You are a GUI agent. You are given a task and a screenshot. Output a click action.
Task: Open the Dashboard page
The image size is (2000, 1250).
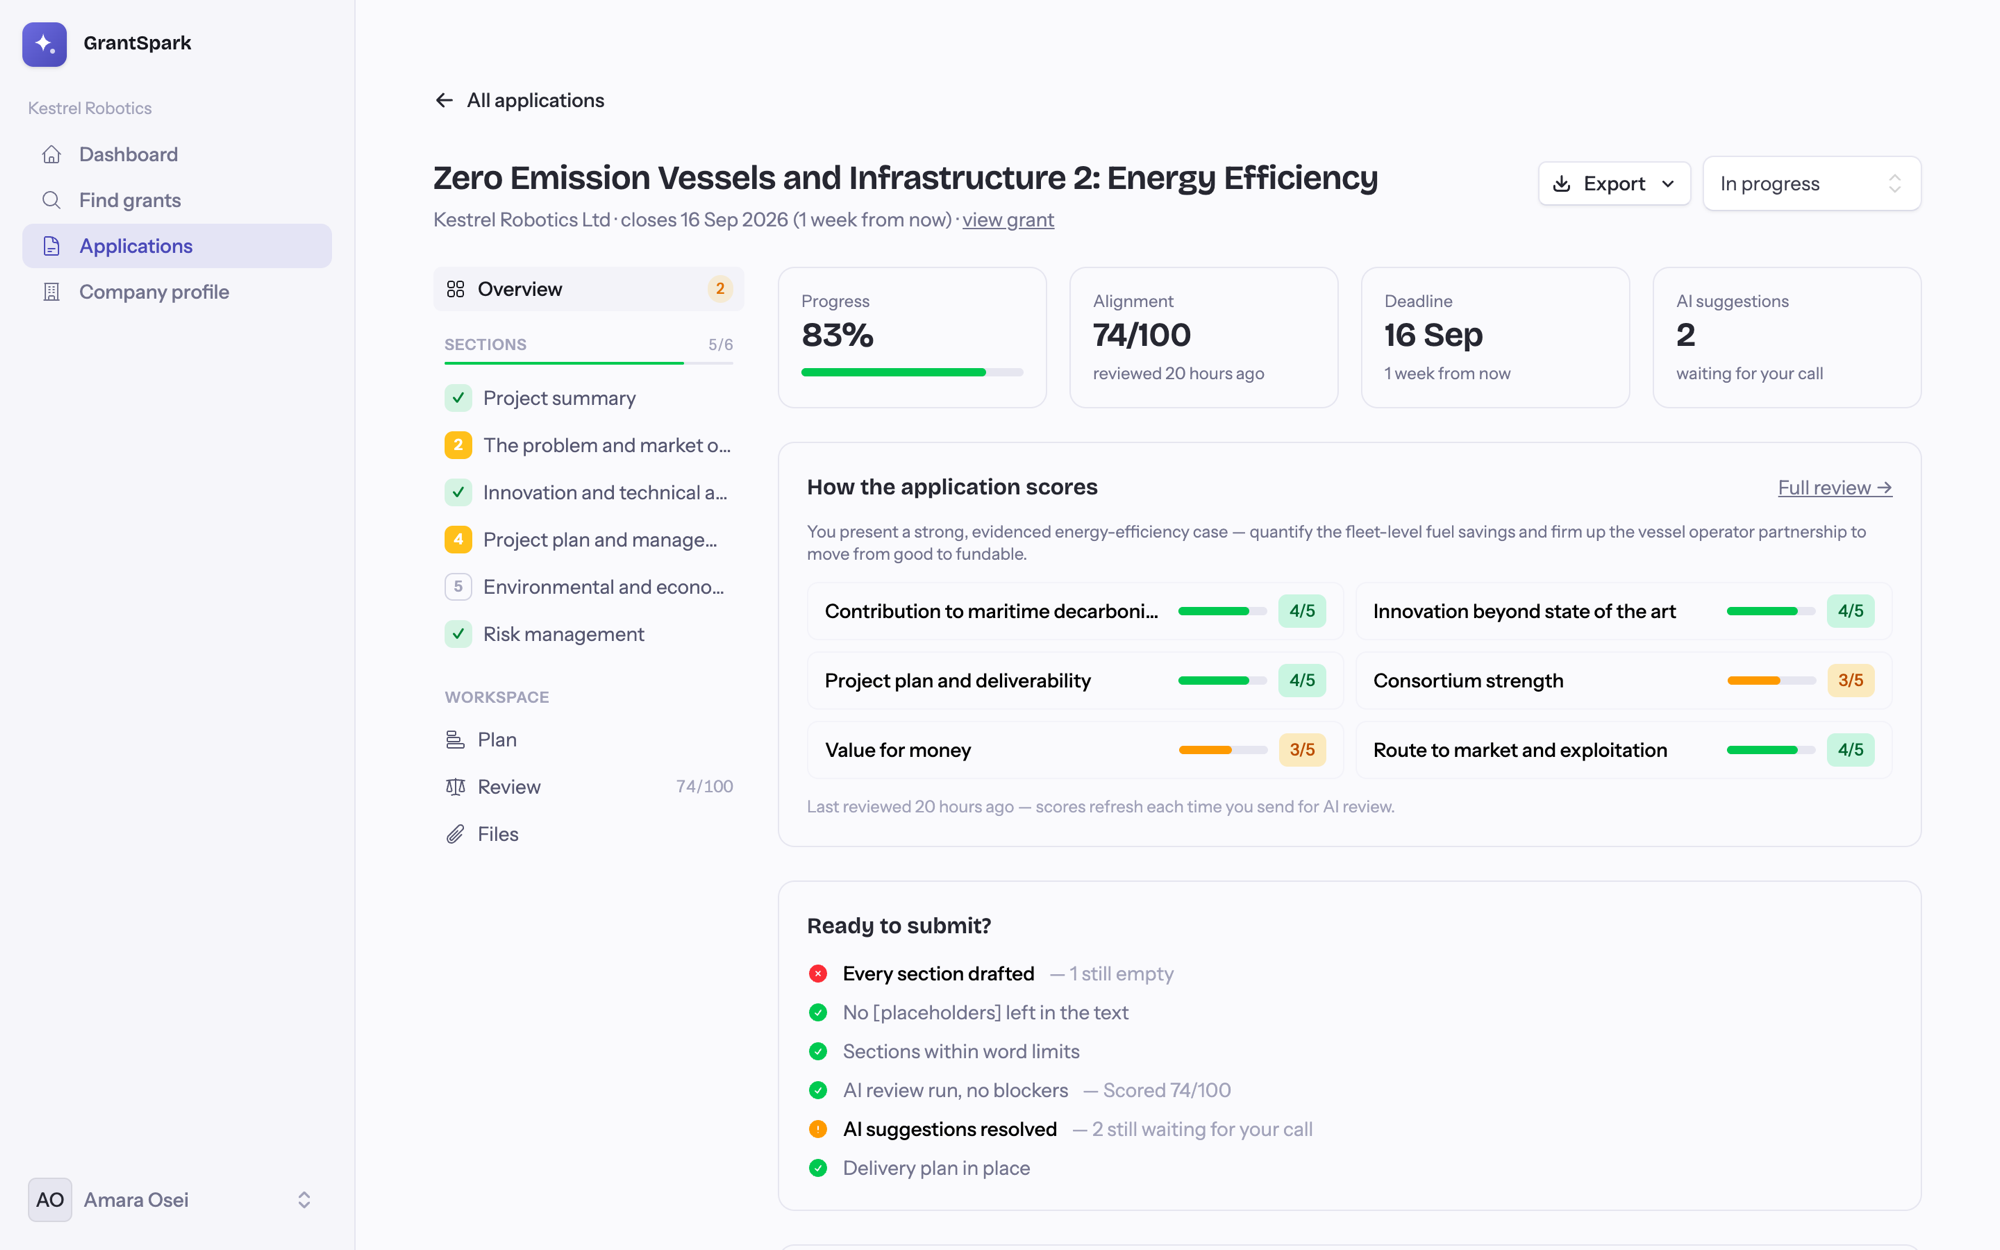(177, 154)
